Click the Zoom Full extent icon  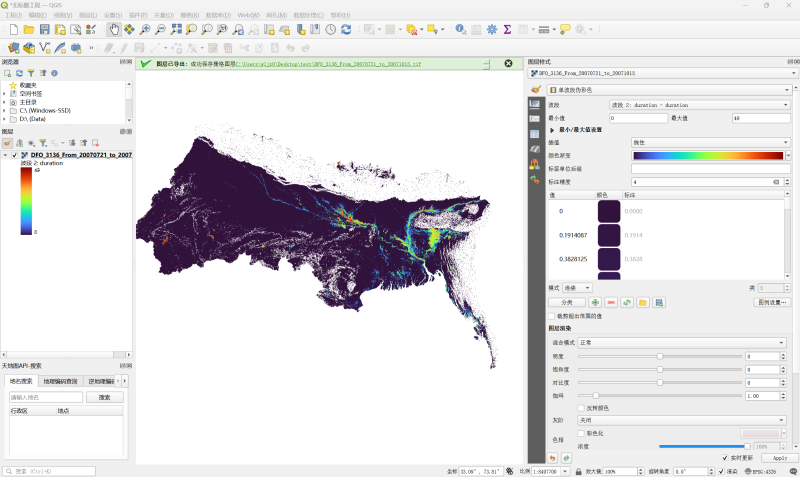pos(176,30)
